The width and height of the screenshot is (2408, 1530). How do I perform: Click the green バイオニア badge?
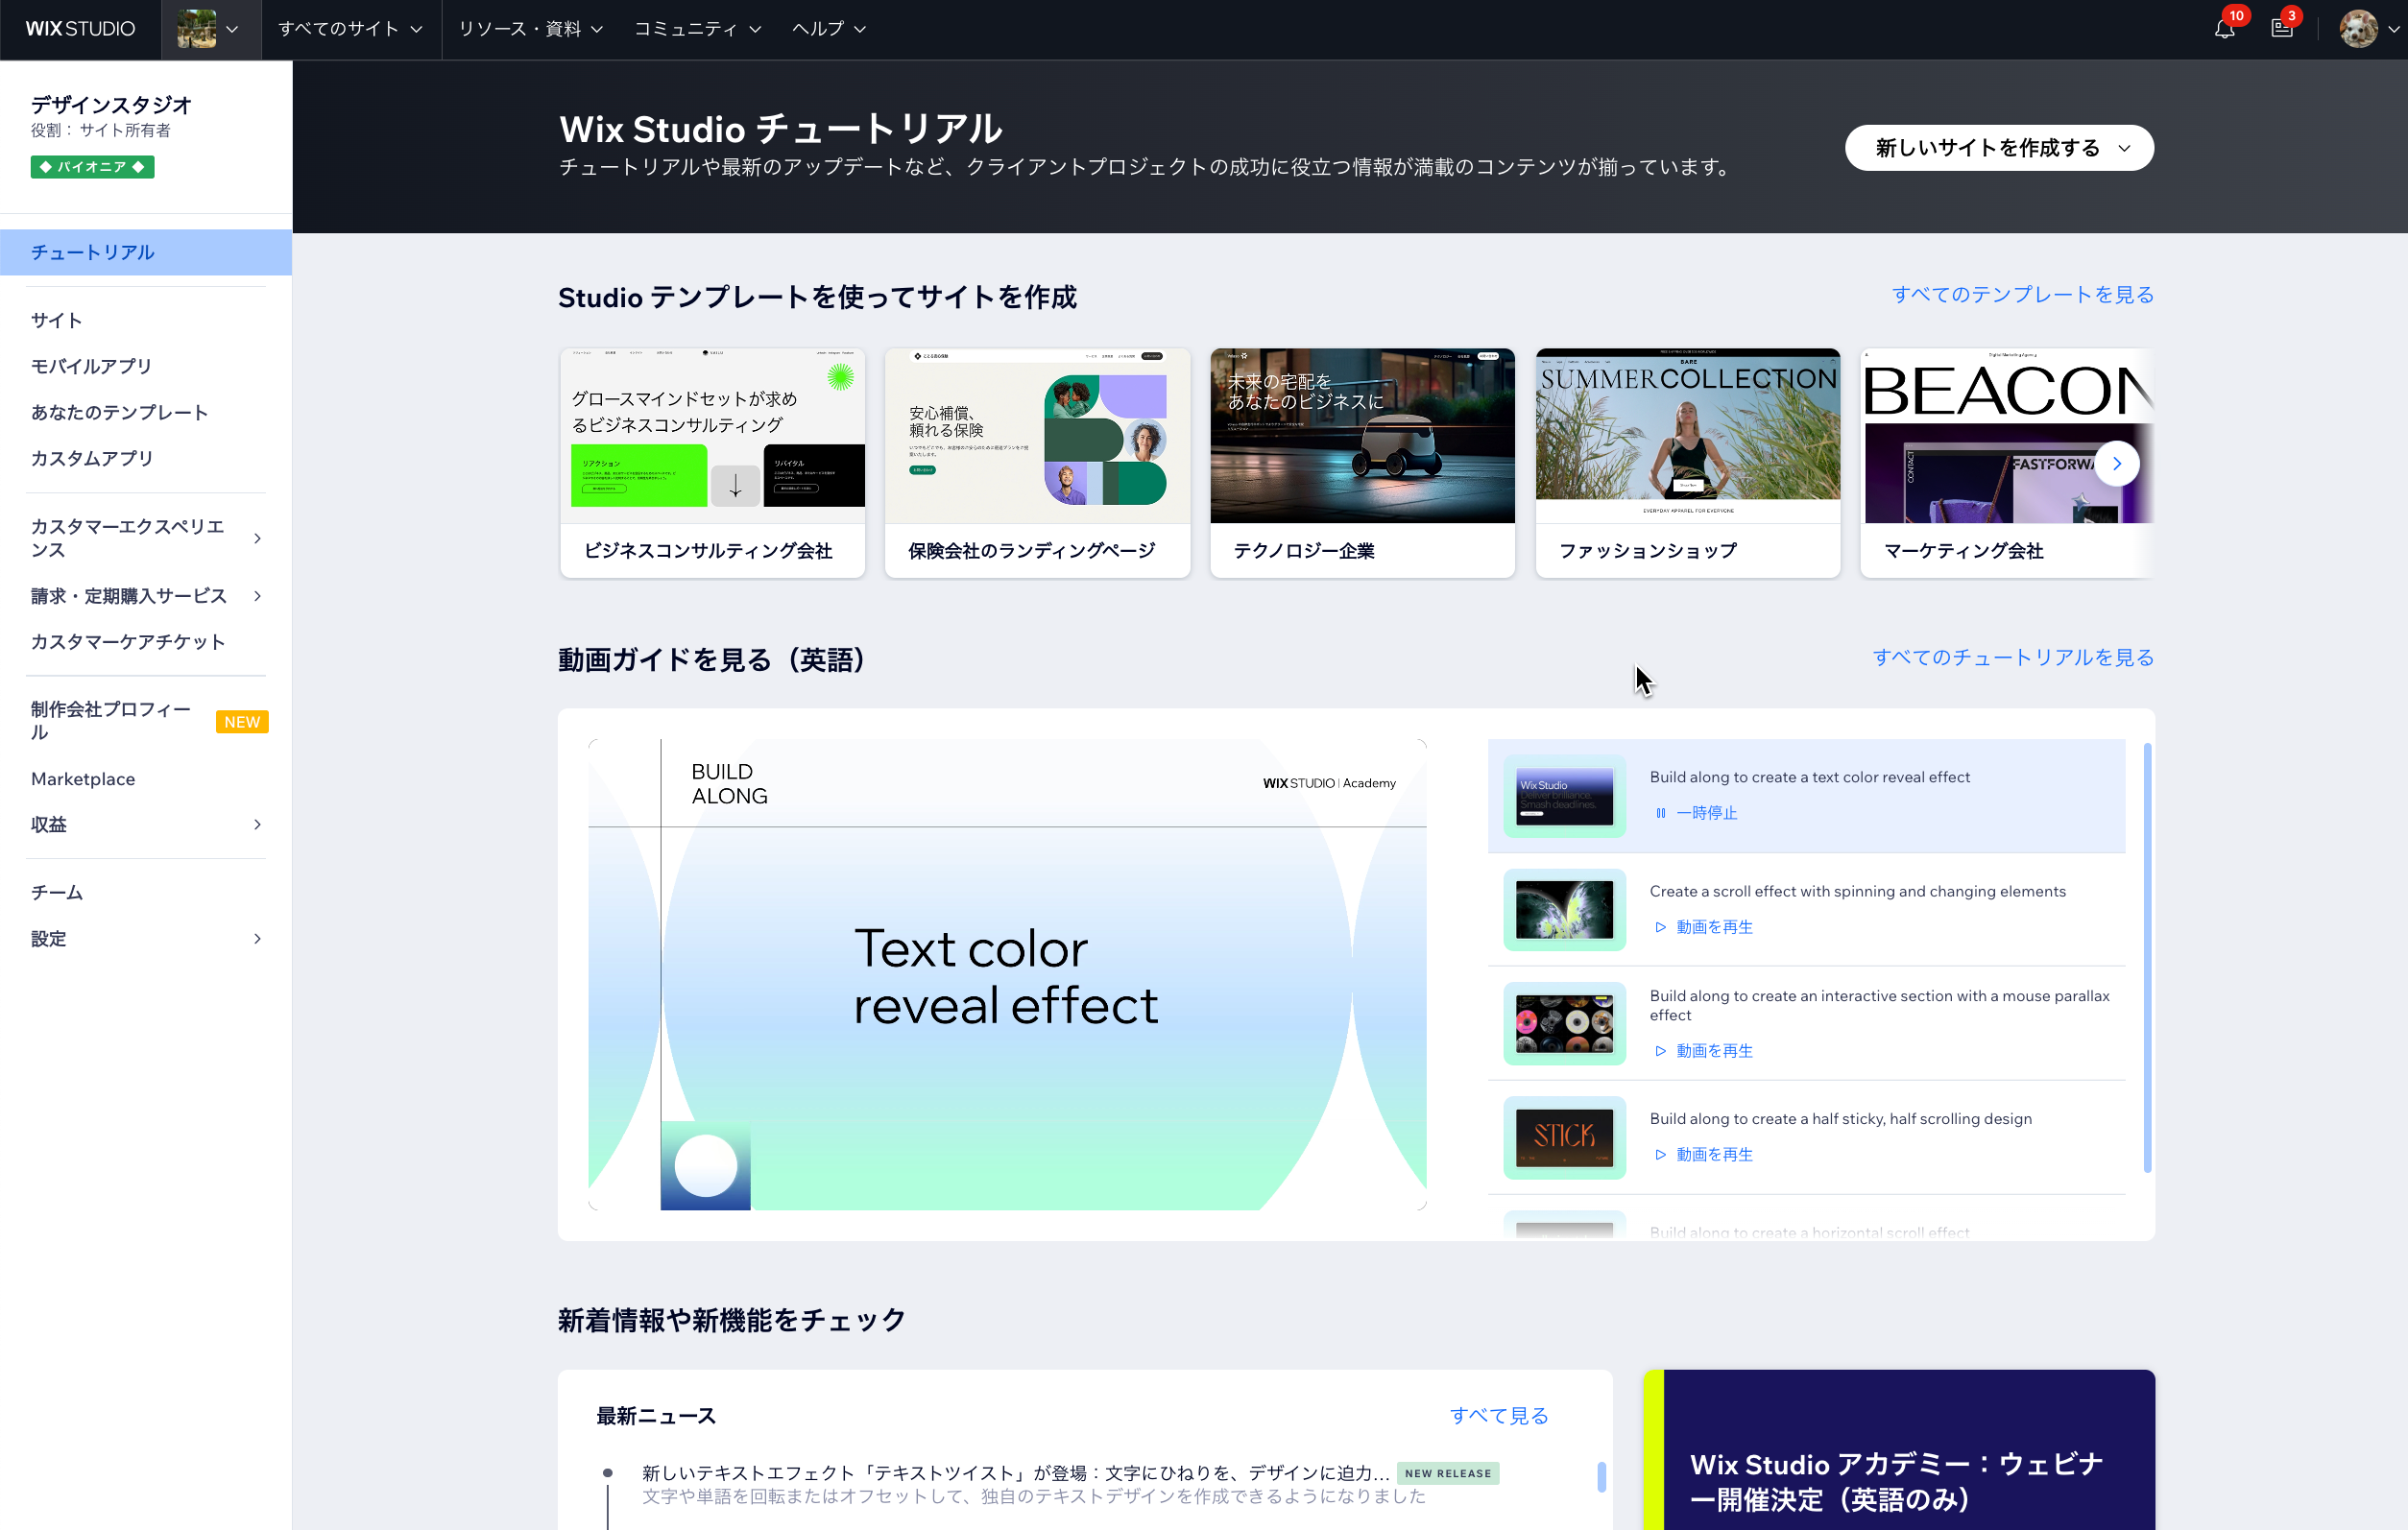point(91,167)
